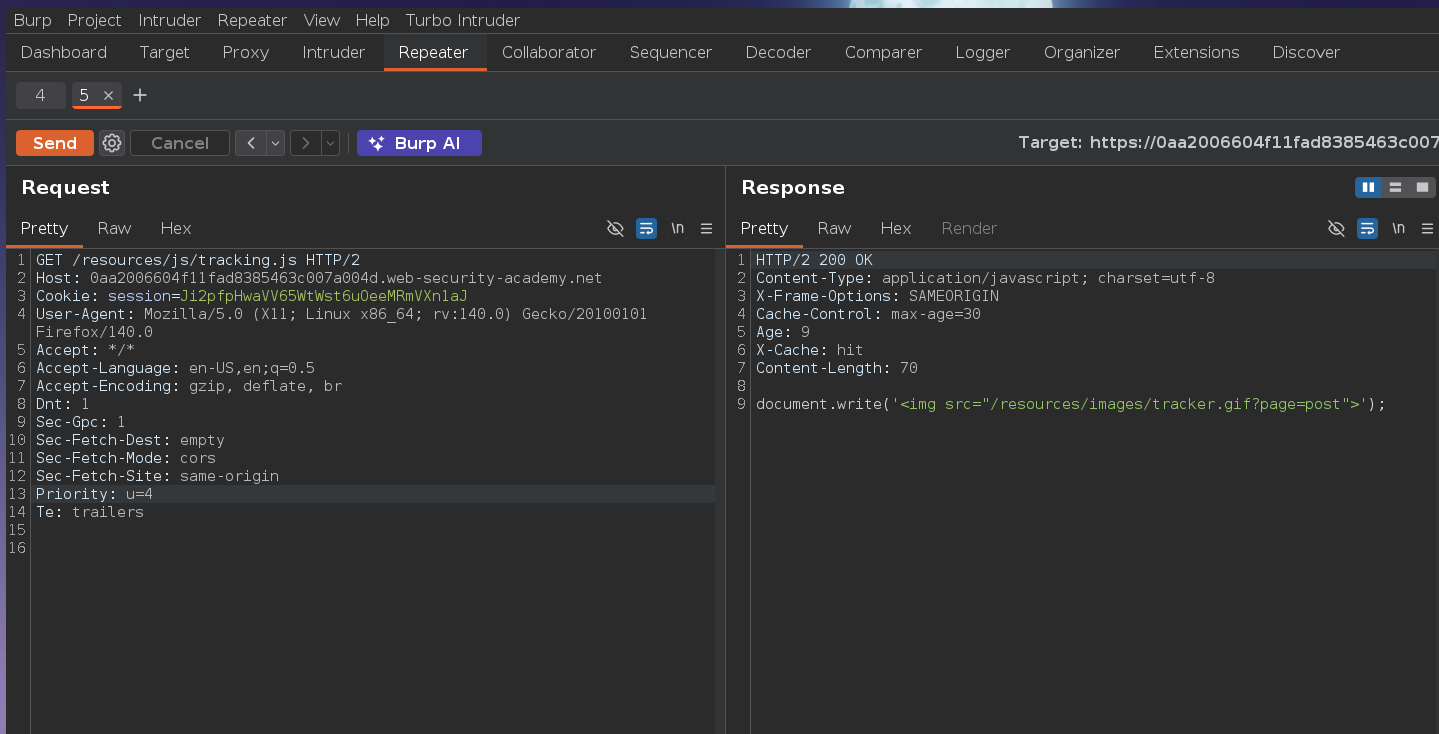Show Response in Raw view

(834, 228)
